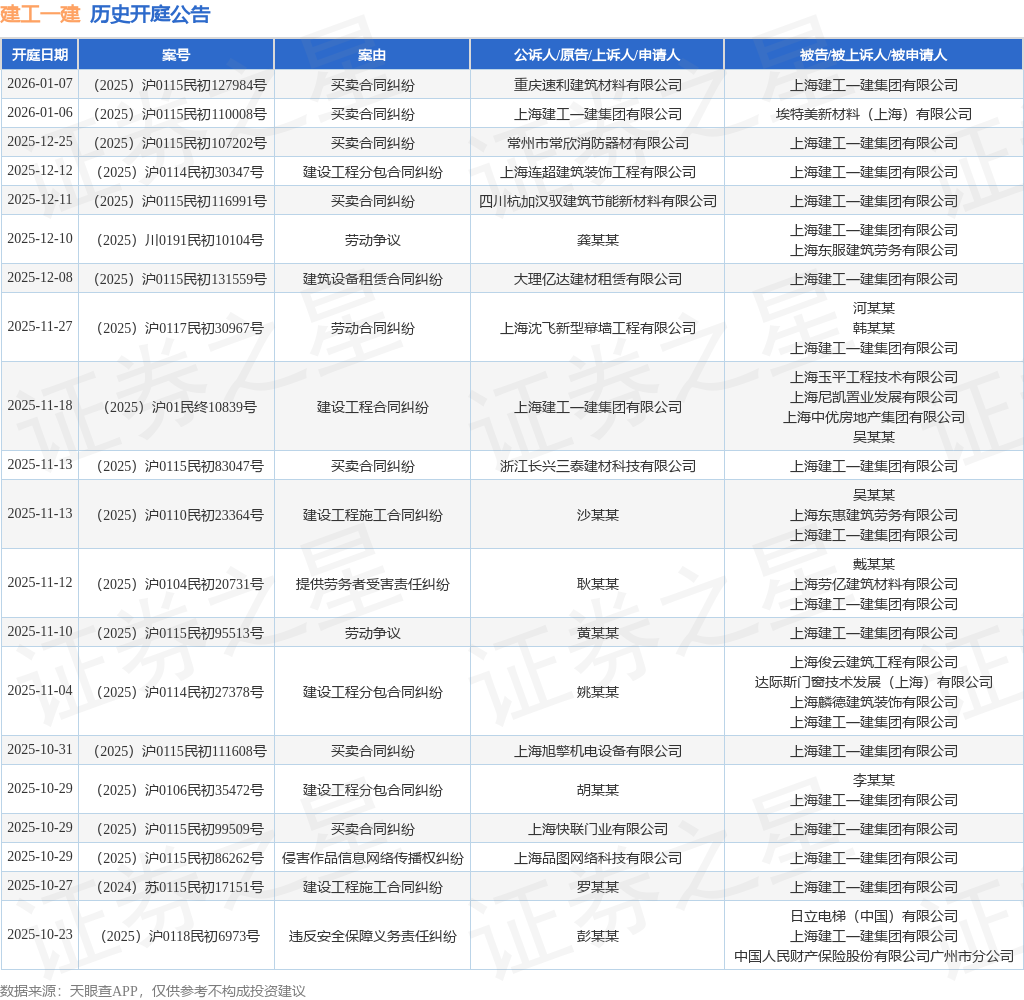Click the 历史开庭公告 heading
The height and width of the screenshot is (1000, 1024).
click(x=150, y=14)
